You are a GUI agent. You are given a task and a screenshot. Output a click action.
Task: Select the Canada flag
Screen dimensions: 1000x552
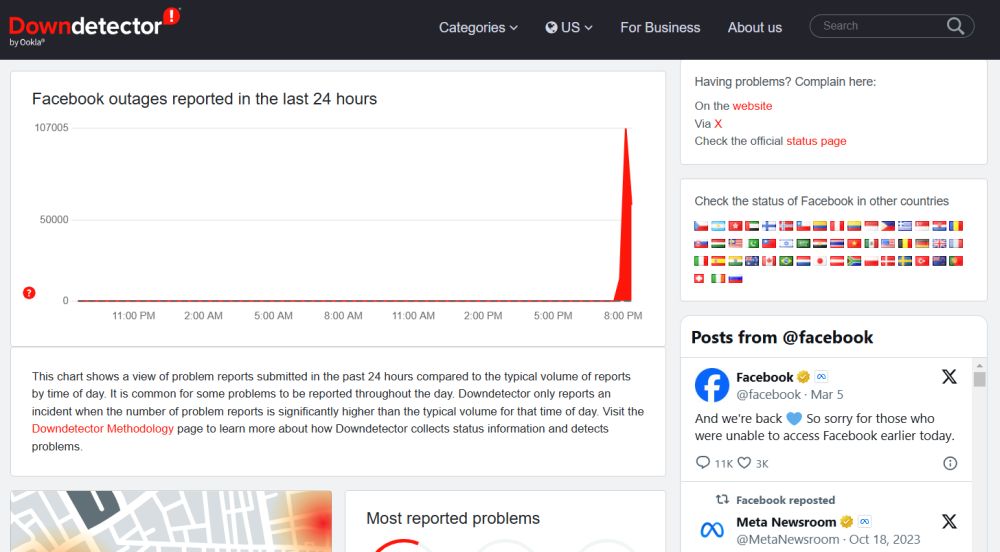pos(769,261)
